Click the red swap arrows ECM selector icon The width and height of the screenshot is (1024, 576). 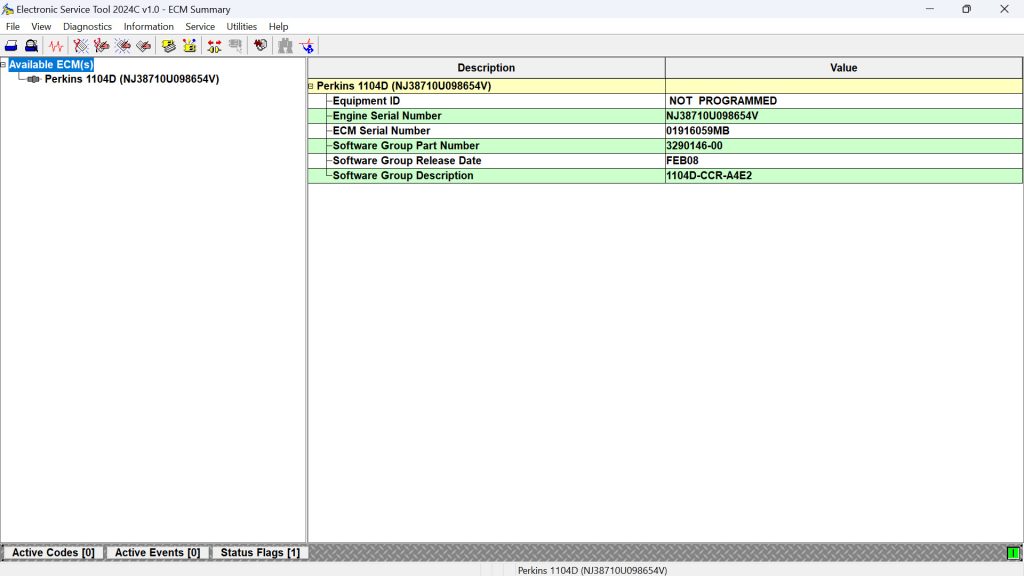point(214,45)
